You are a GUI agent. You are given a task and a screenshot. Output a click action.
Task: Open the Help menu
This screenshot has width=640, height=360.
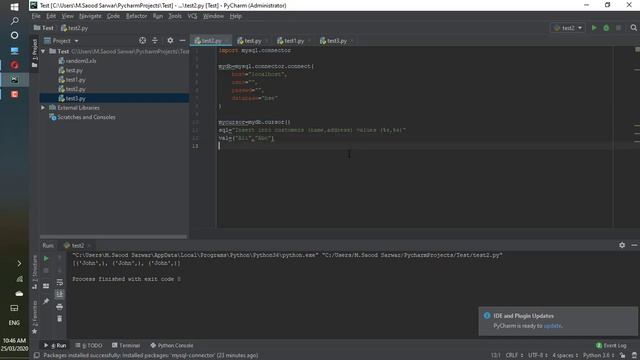(x=236, y=16)
